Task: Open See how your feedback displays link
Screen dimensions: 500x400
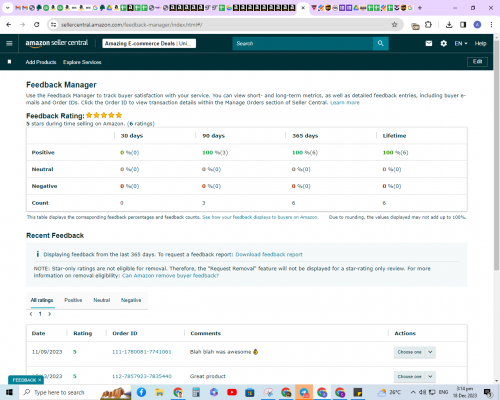Action: click(260, 217)
